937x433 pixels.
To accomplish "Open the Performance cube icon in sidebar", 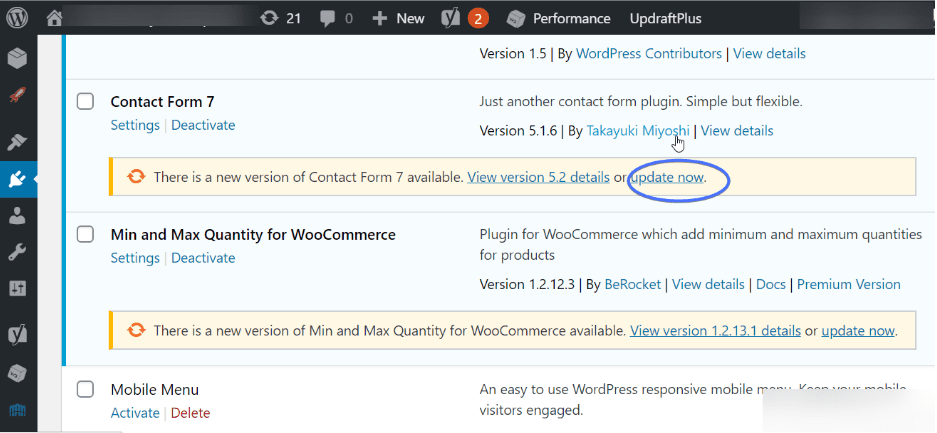I will coord(18,373).
